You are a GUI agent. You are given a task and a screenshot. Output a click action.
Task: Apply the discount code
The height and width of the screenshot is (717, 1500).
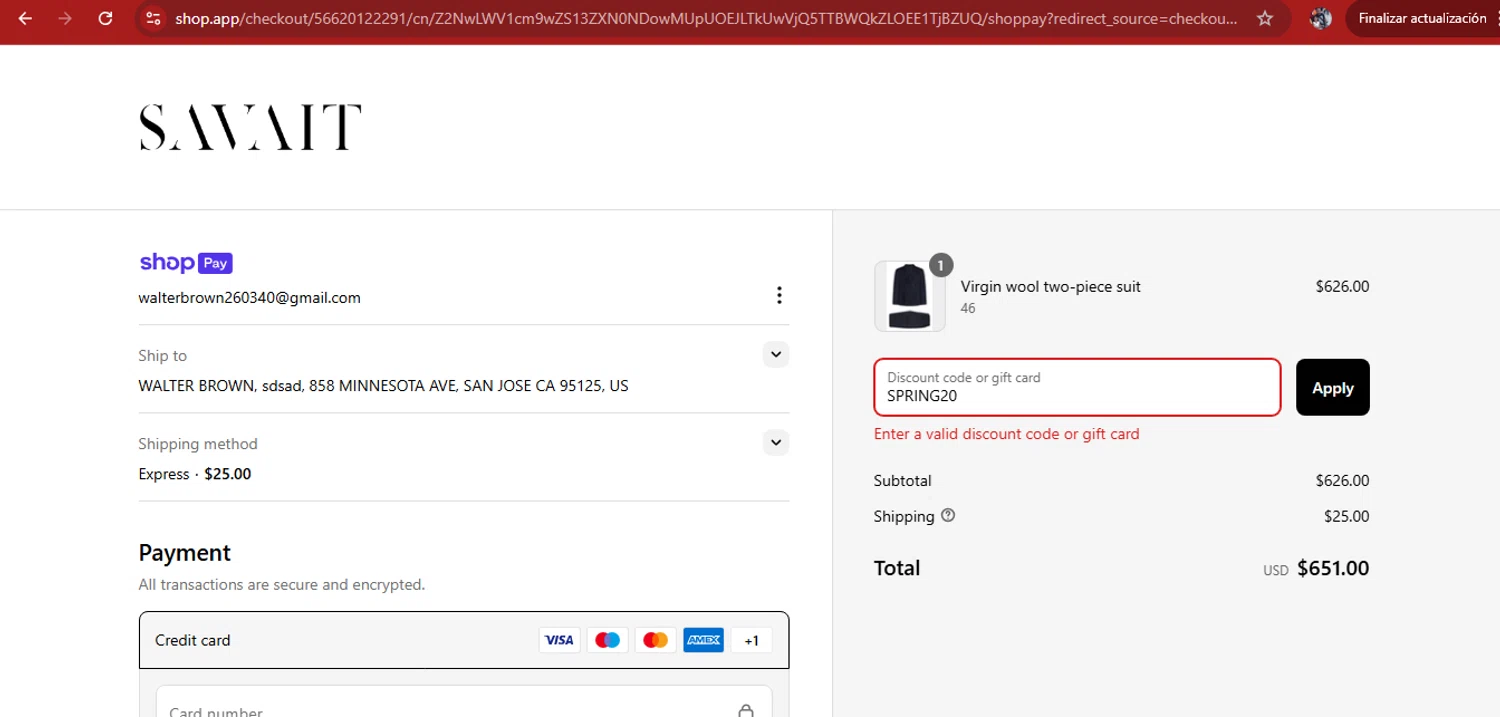coord(1333,387)
